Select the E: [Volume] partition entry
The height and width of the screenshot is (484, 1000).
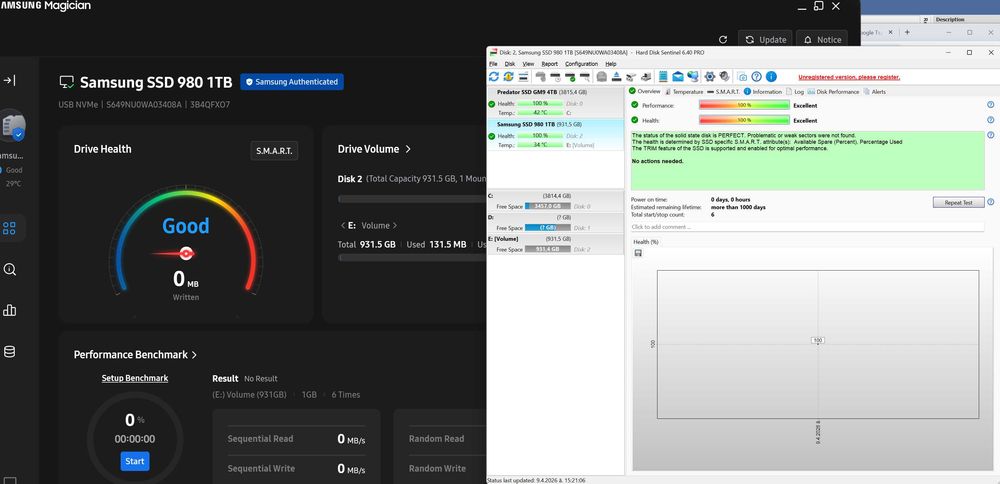(x=555, y=244)
